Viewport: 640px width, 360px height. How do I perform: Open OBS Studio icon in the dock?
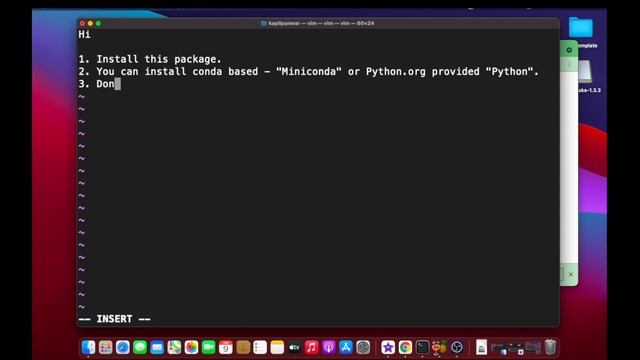pos(457,347)
